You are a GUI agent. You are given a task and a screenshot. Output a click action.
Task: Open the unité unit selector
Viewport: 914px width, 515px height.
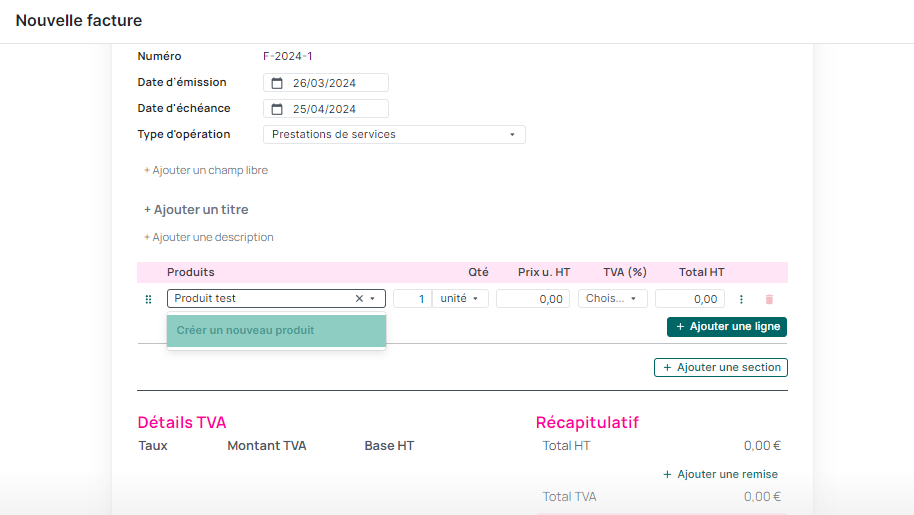461,299
